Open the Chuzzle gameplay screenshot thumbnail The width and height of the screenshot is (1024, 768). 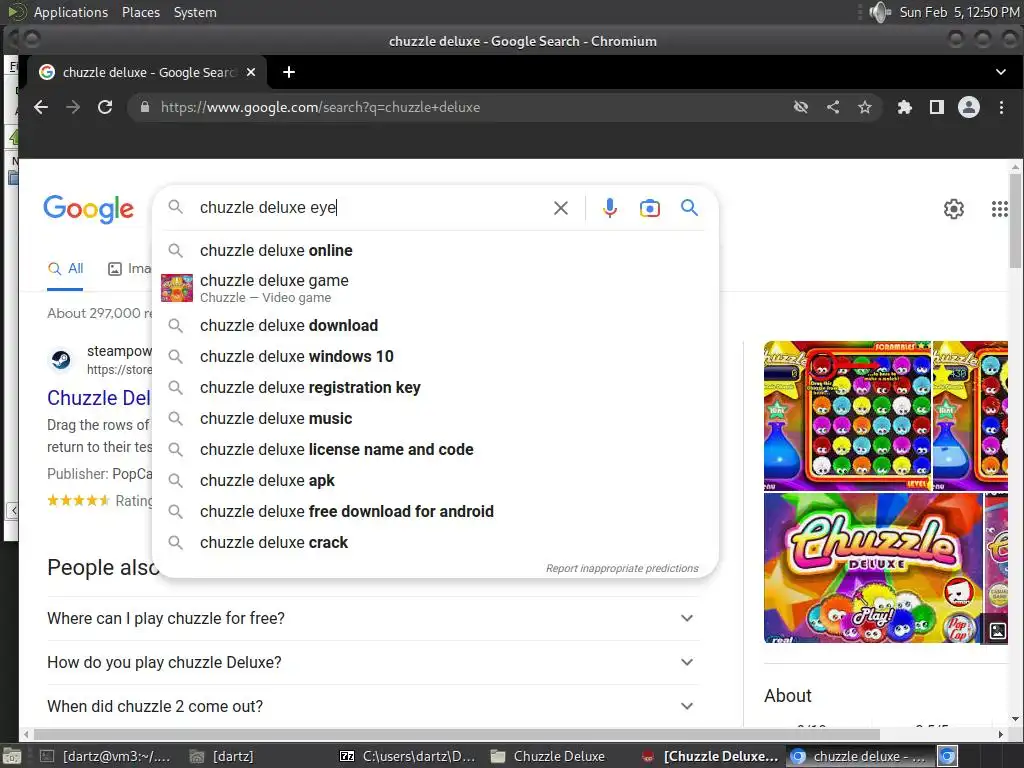coord(847,416)
